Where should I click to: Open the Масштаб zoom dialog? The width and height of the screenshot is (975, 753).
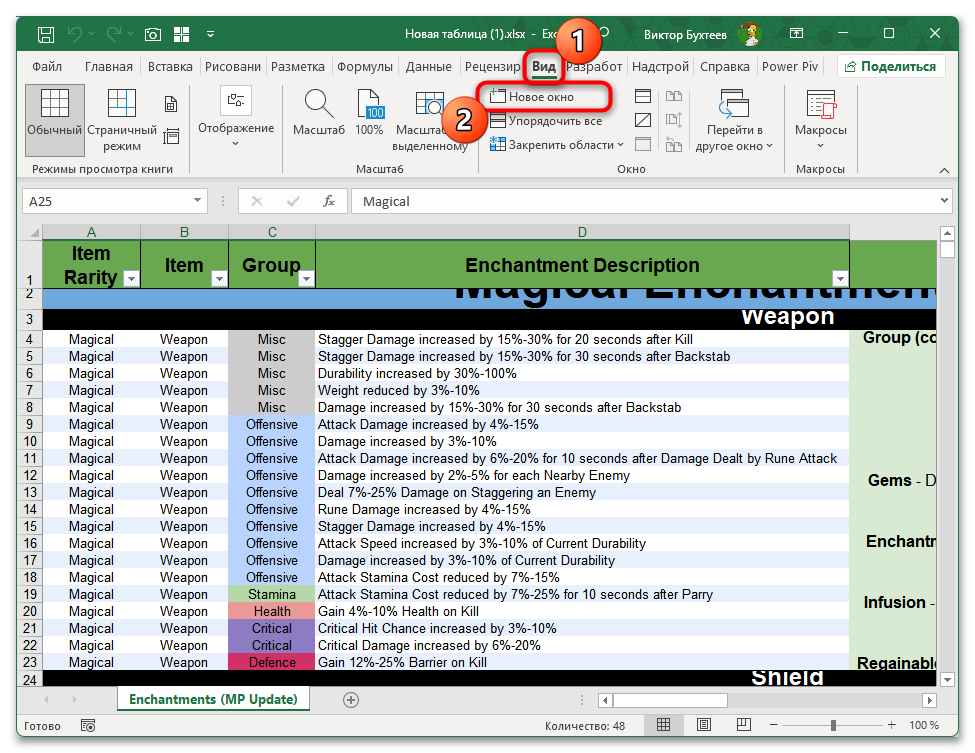319,113
